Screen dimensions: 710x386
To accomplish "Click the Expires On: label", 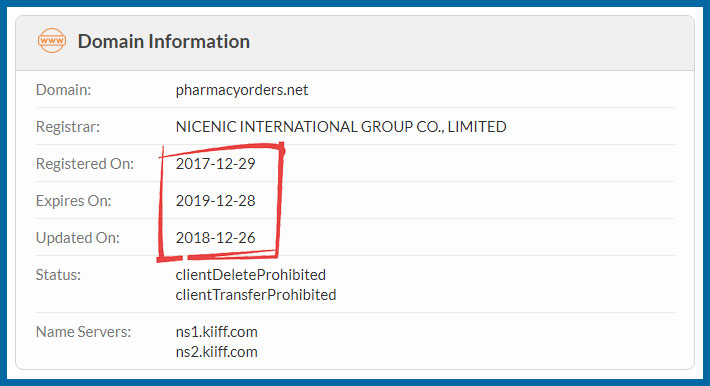I will pyautogui.click(x=73, y=201).
